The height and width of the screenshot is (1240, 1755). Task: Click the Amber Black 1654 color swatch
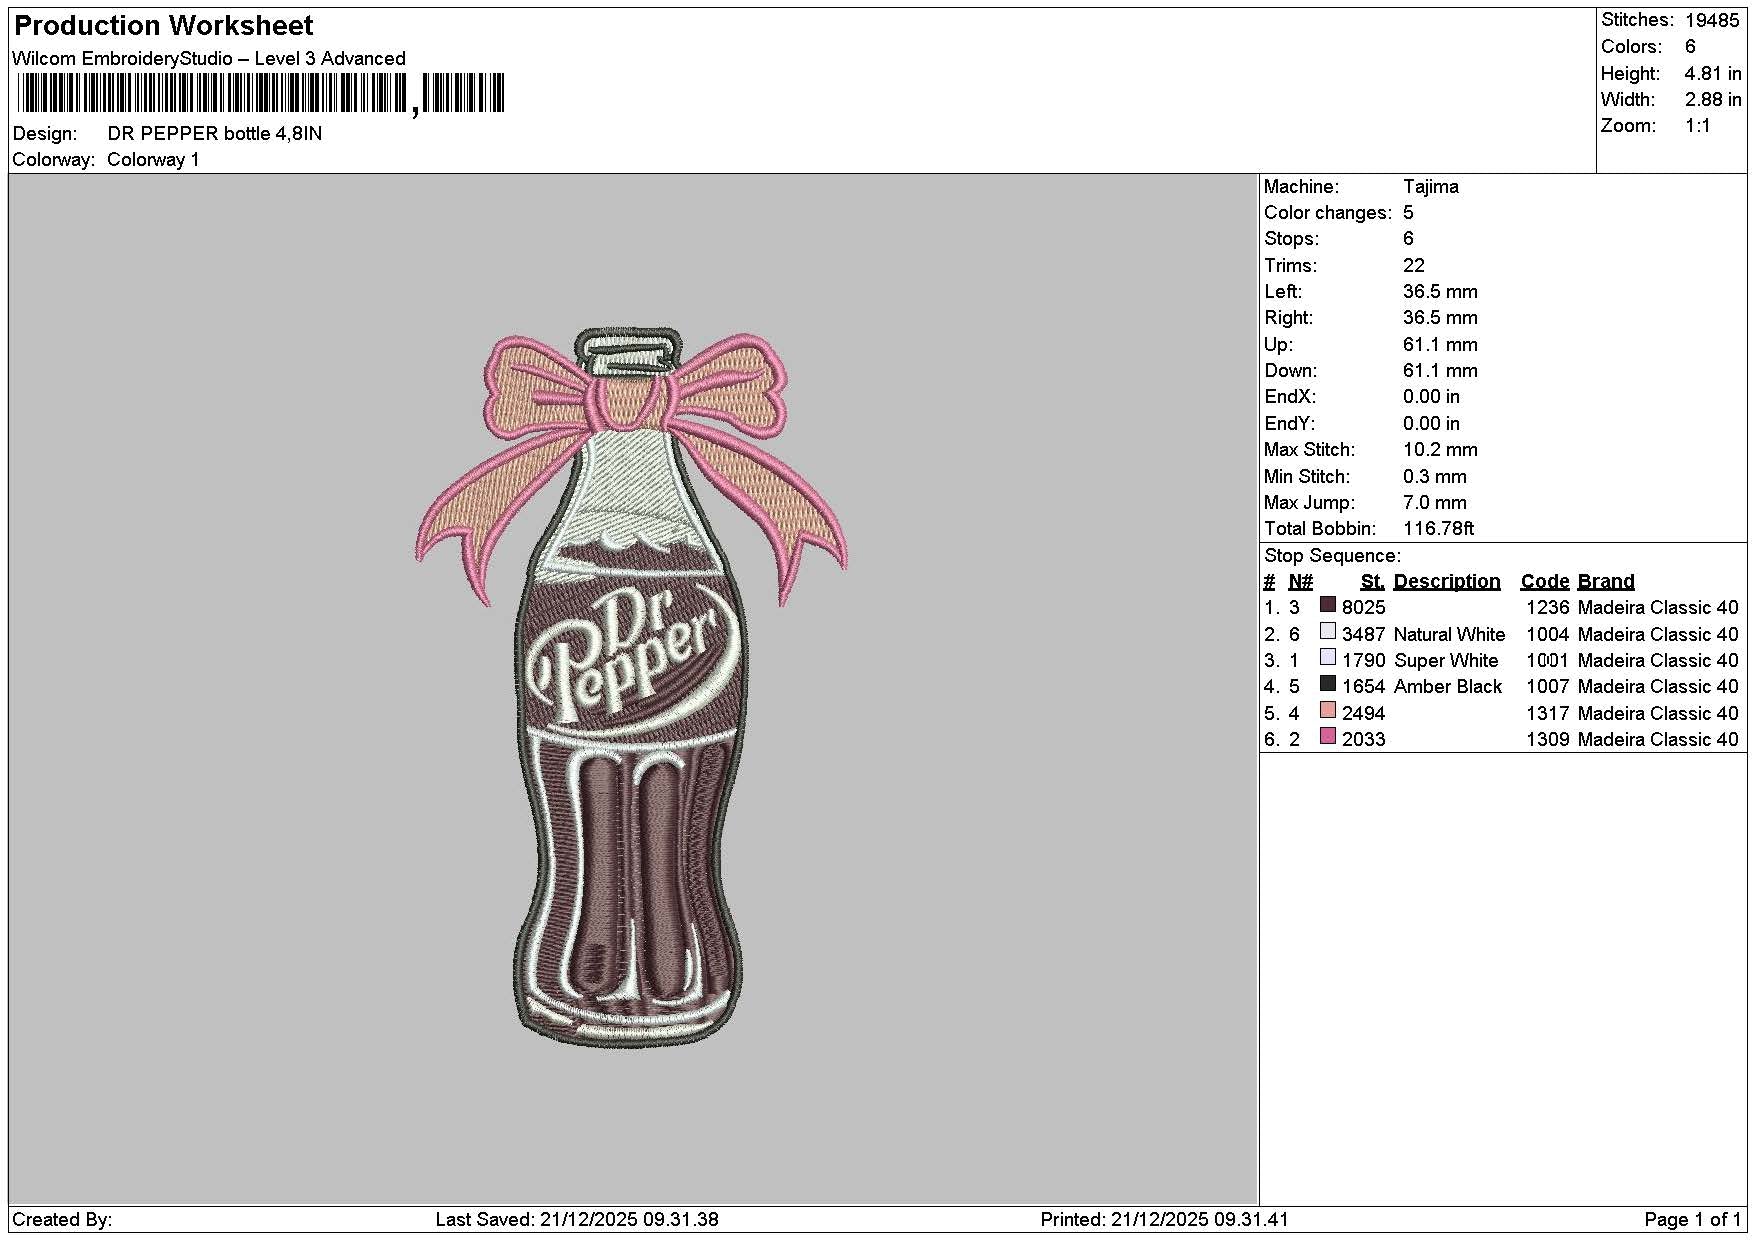tap(1328, 683)
